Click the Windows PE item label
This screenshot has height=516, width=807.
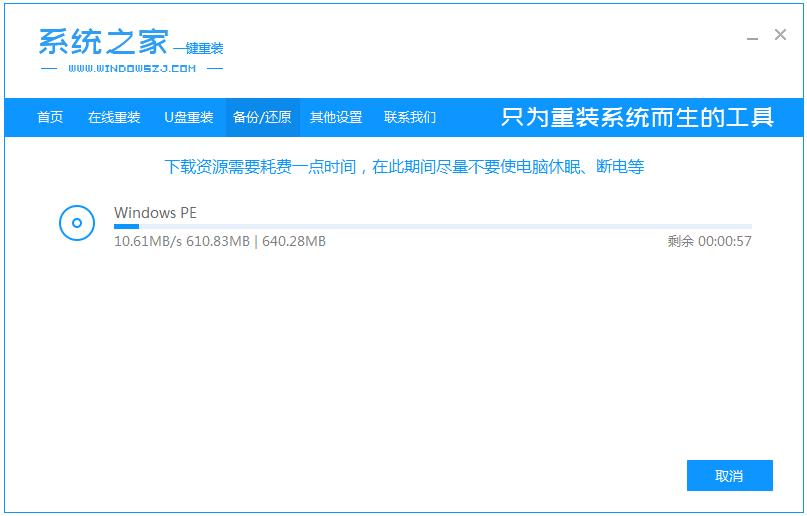click(155, 212)
